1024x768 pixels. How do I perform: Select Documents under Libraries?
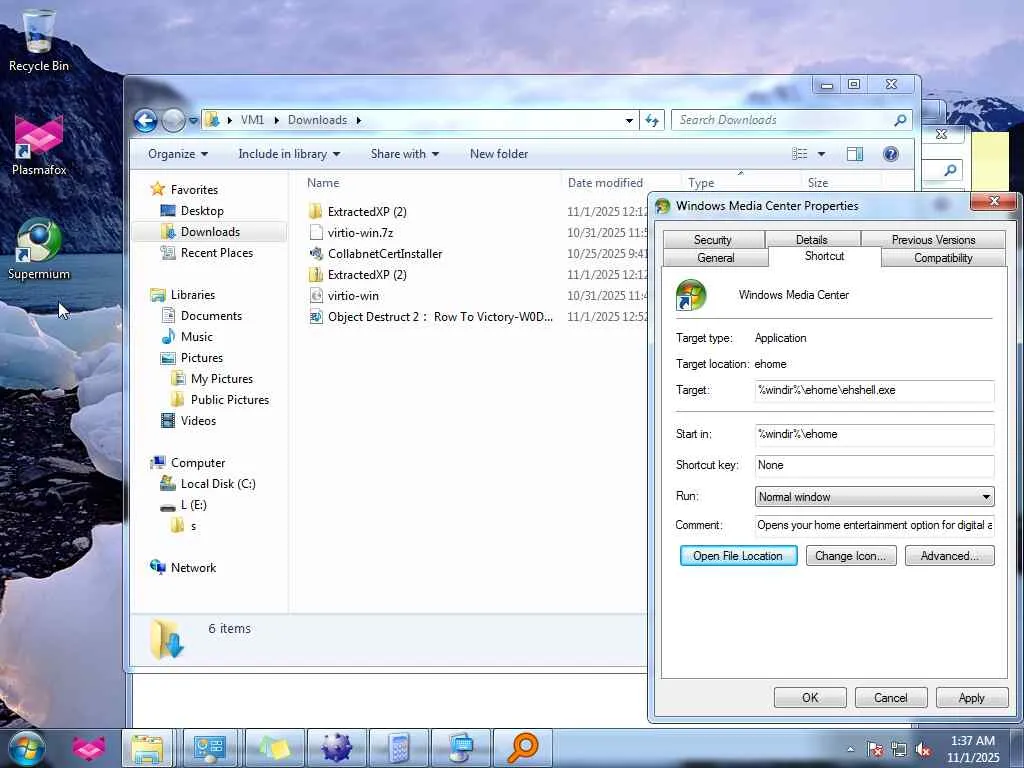211,316
